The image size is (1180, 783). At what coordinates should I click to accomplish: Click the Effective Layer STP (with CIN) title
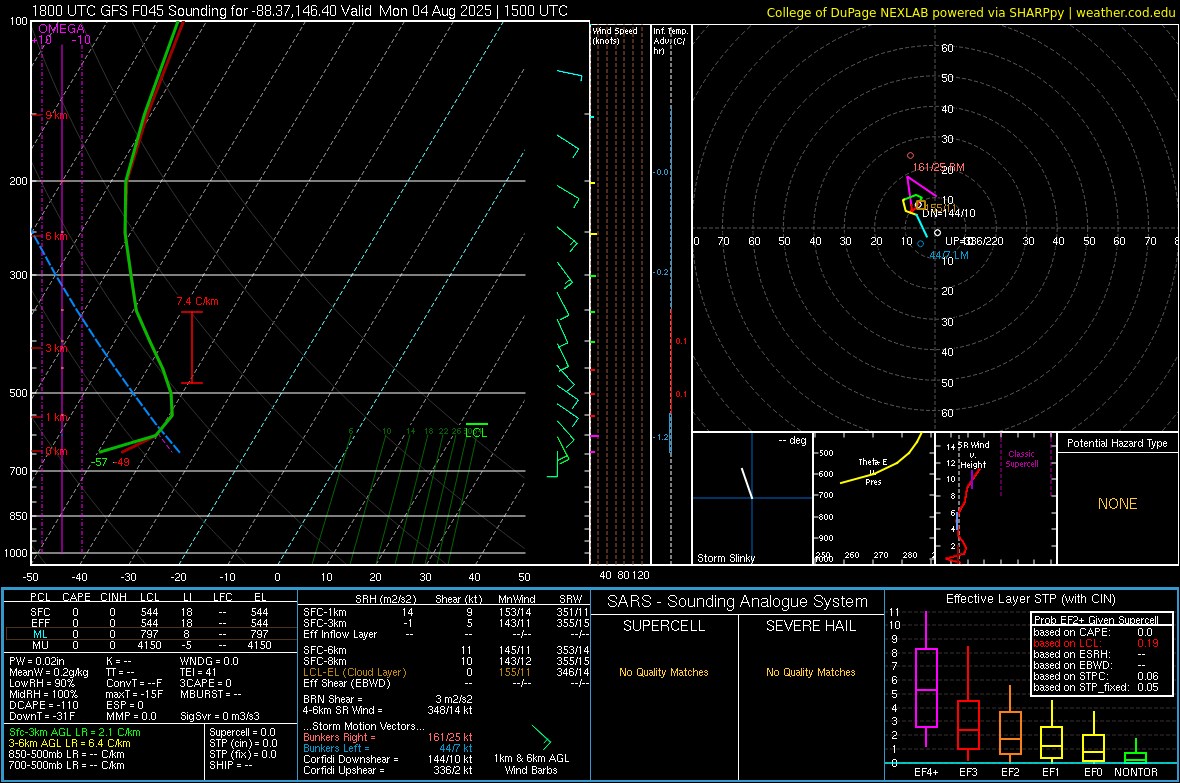pos(1030,599)
